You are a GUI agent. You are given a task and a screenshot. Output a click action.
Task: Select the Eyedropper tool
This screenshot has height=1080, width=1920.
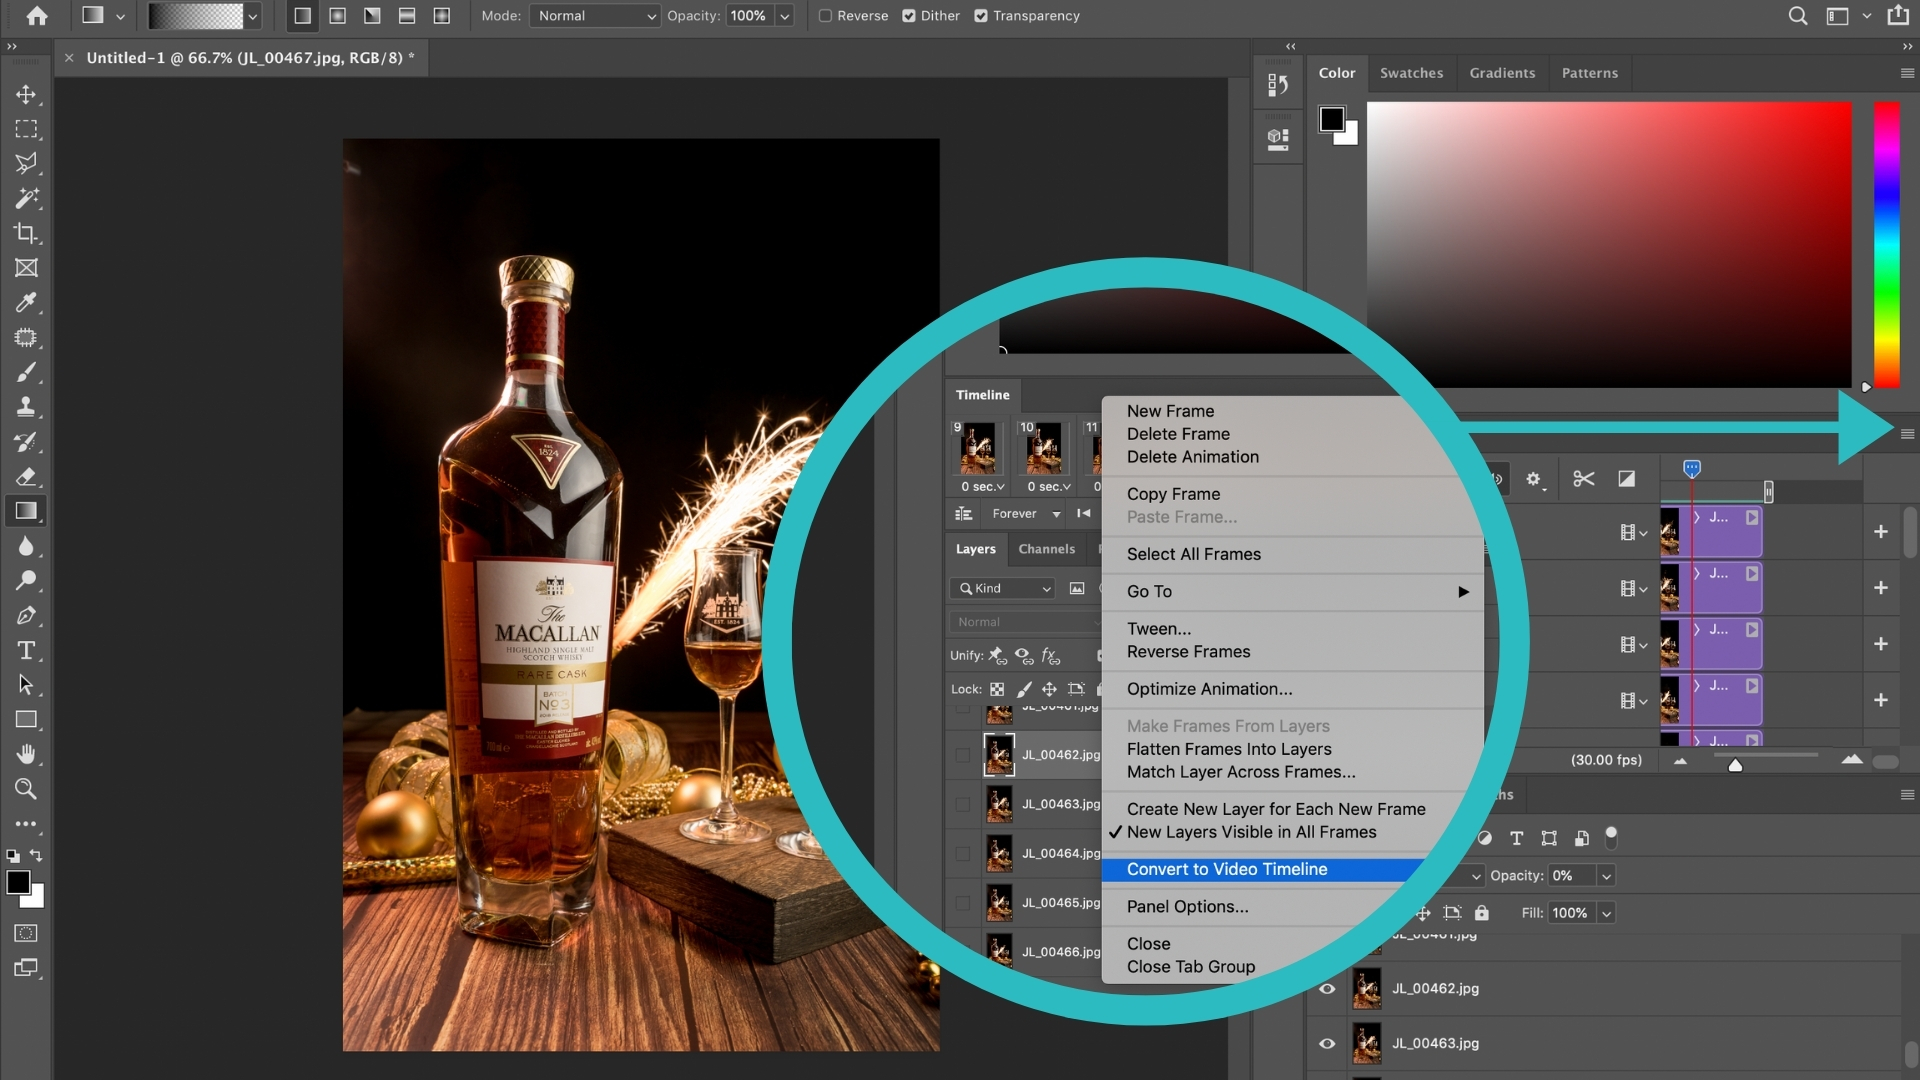(26, 302)
